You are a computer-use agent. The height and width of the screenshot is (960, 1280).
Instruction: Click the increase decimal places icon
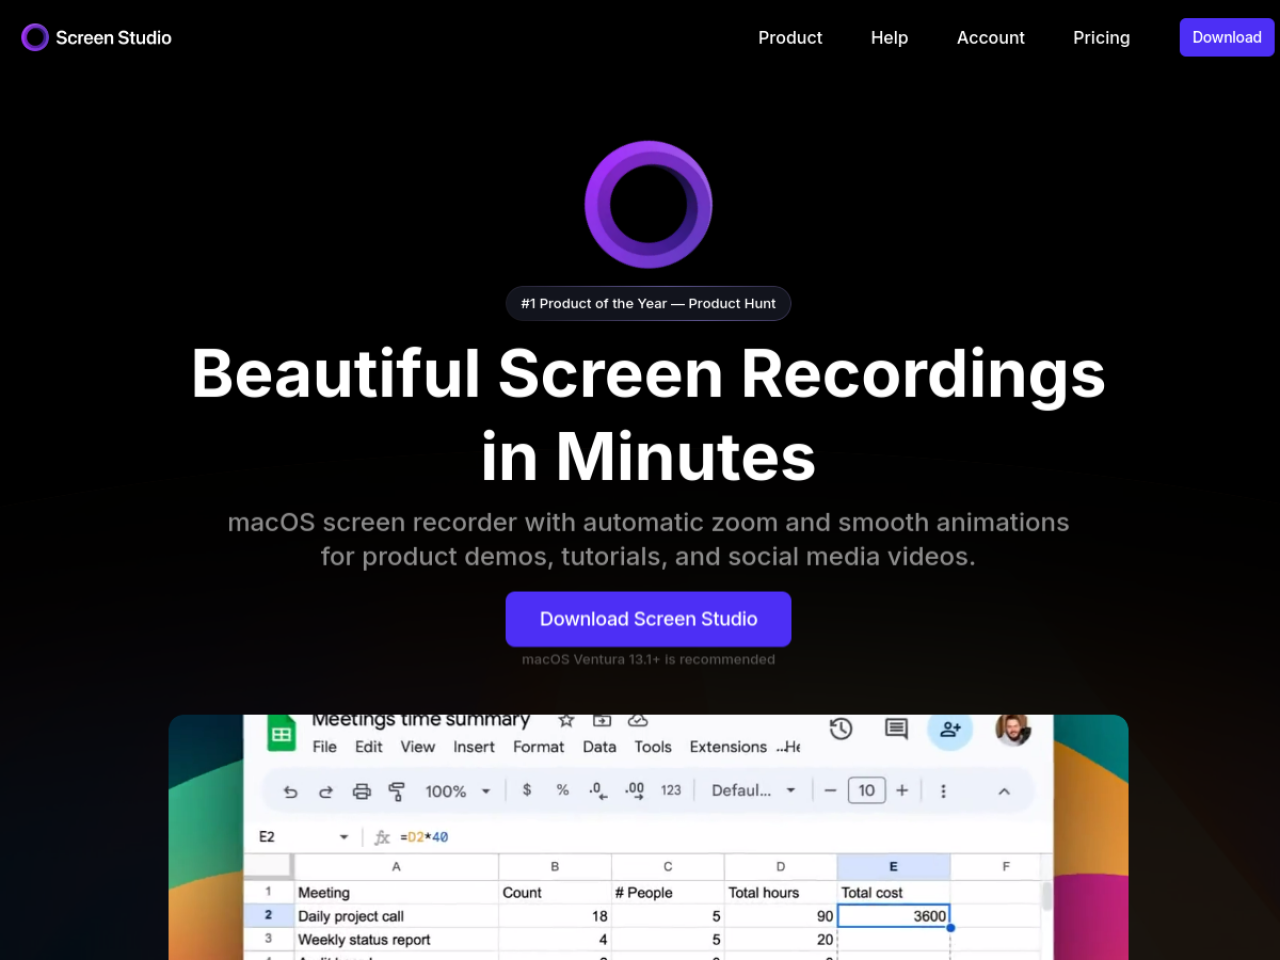pyautogui.click(x=635, y=790)
